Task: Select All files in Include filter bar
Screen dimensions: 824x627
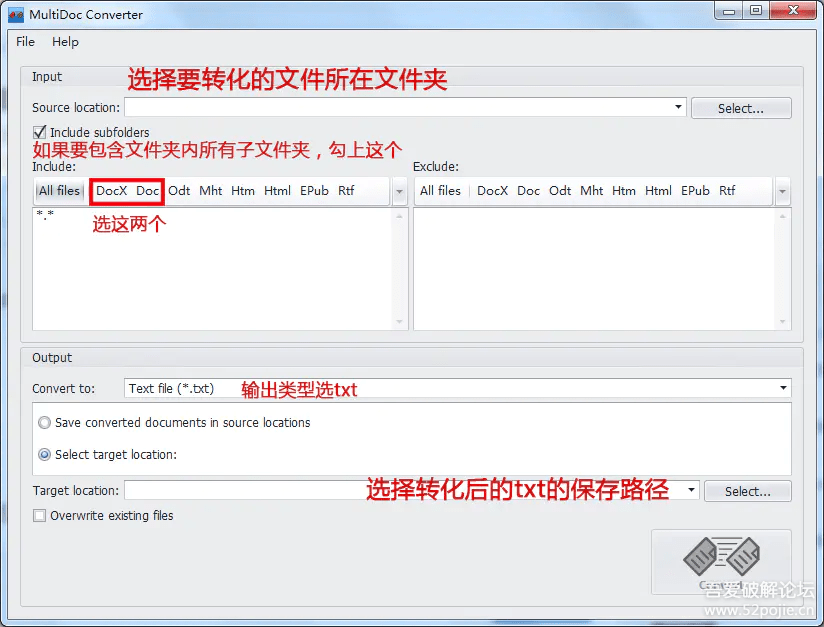Action: [x=59, y=191]
